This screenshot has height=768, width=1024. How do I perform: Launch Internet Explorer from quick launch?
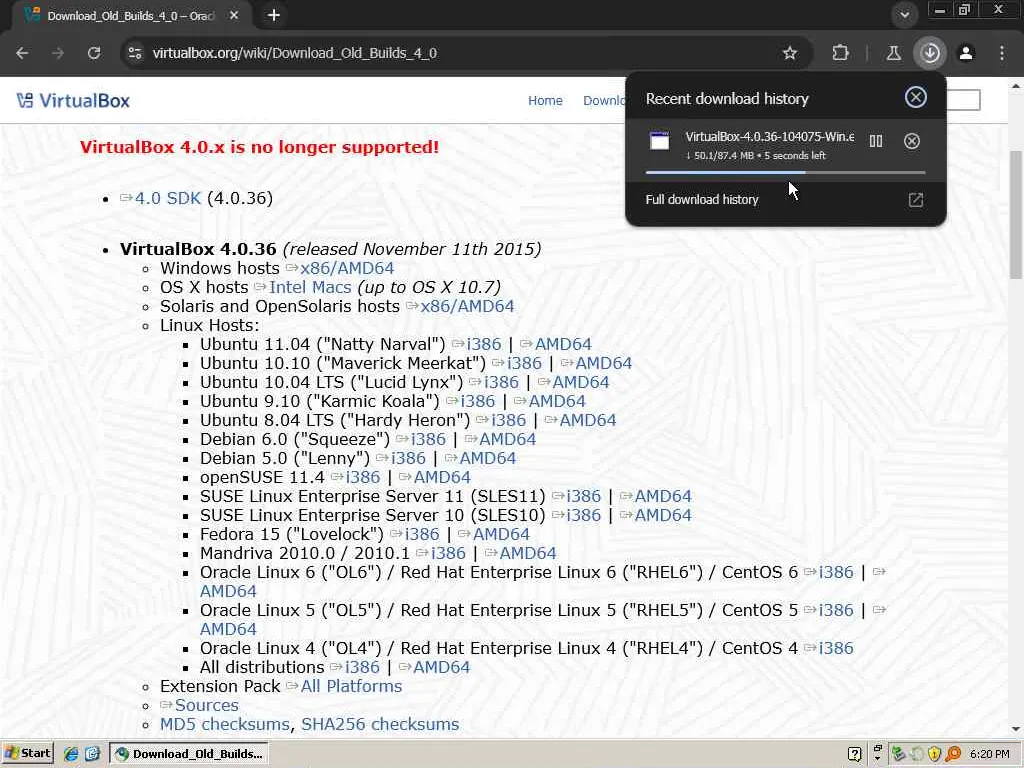(x=71, y=754)
